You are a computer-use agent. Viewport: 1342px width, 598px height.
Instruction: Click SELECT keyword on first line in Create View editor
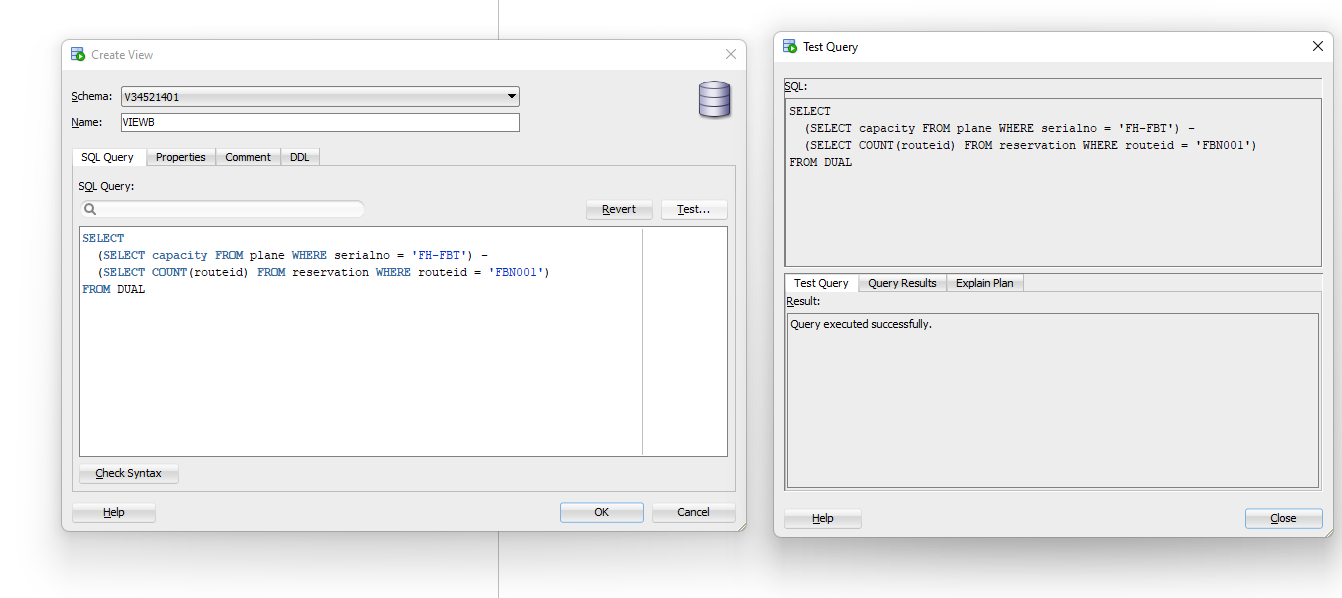click(x=103, y=239)
